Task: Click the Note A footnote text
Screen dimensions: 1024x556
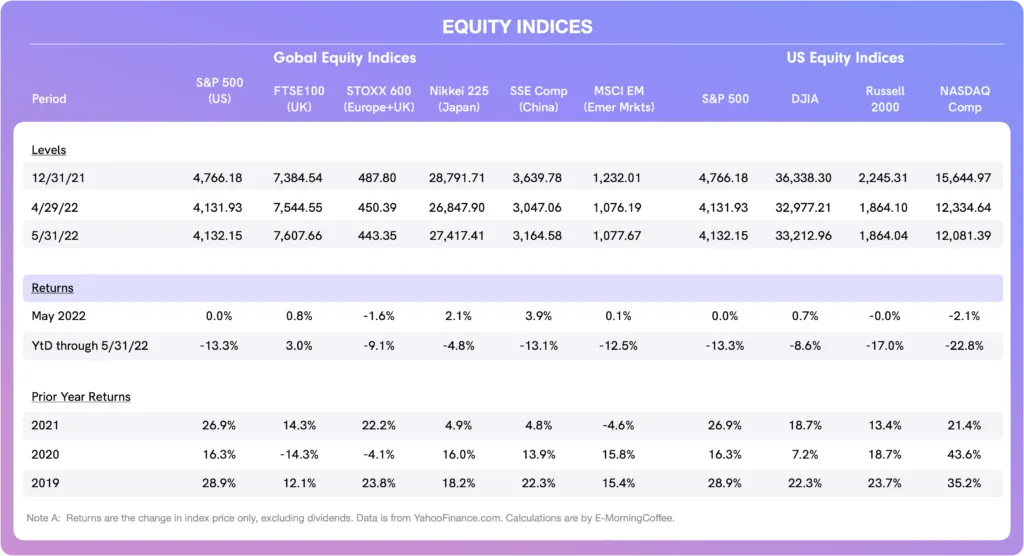Action: coord(350,518)
